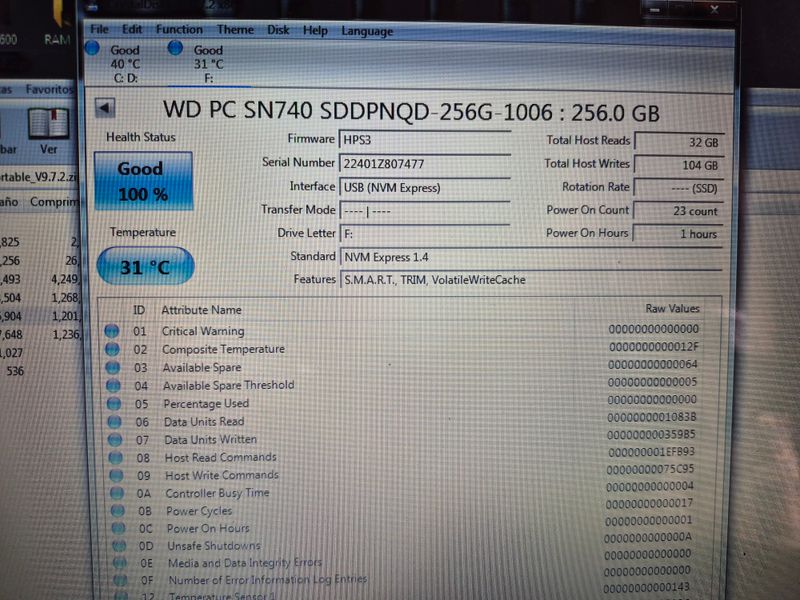800x600 pixels.
Task: Open the Theme menu
Action: (235, 30)
